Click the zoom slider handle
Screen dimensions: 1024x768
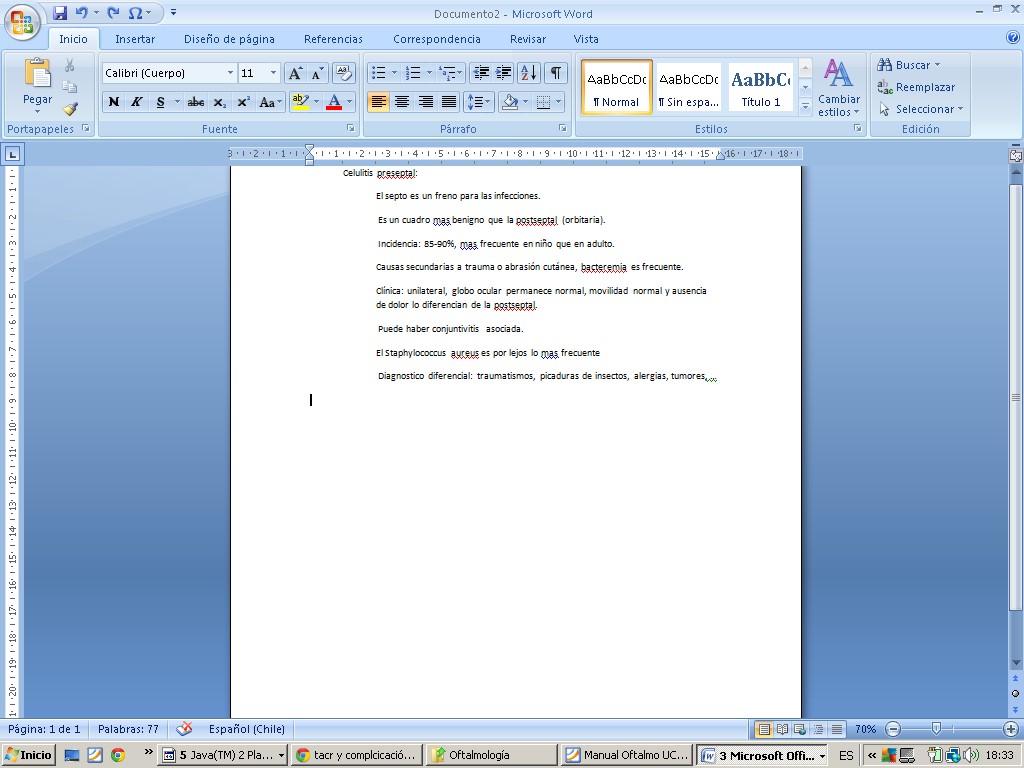coord(935,729)
